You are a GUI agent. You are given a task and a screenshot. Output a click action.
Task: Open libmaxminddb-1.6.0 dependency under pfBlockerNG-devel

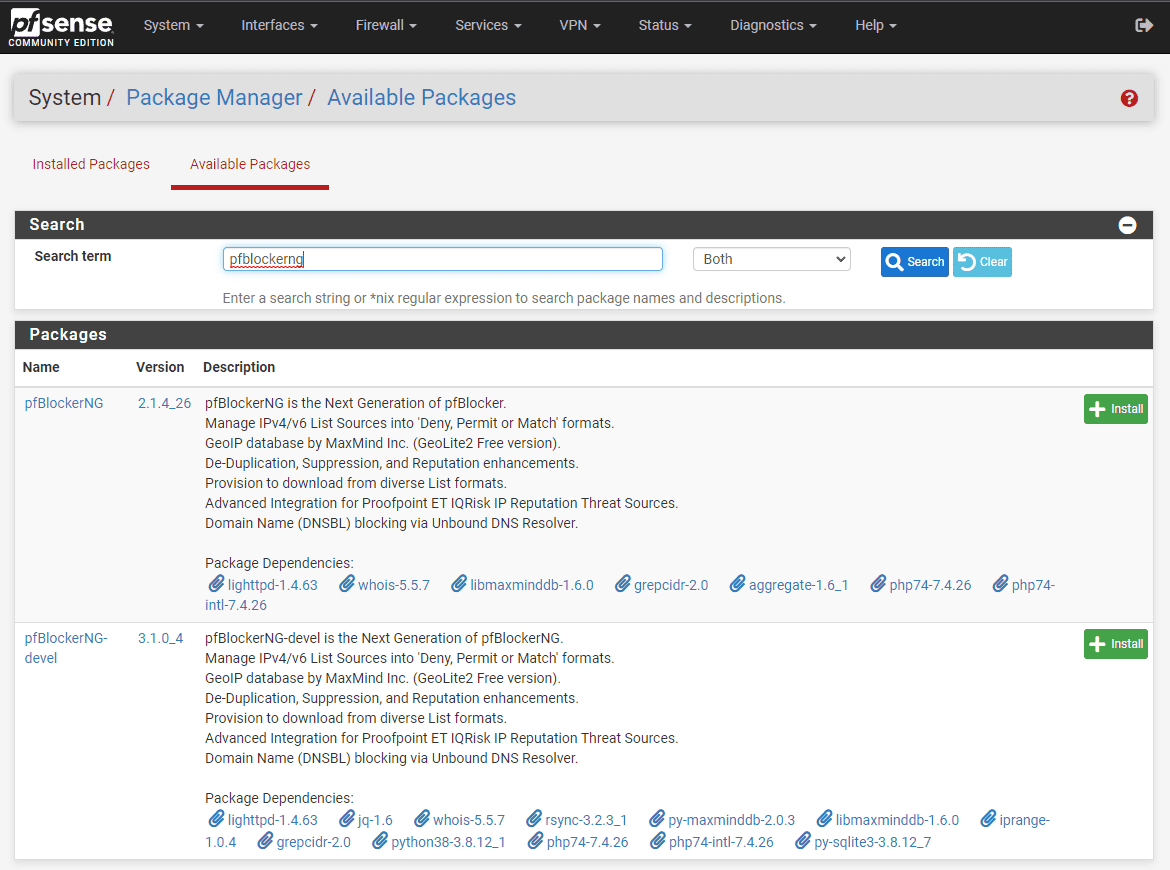[x=888, y=820]
